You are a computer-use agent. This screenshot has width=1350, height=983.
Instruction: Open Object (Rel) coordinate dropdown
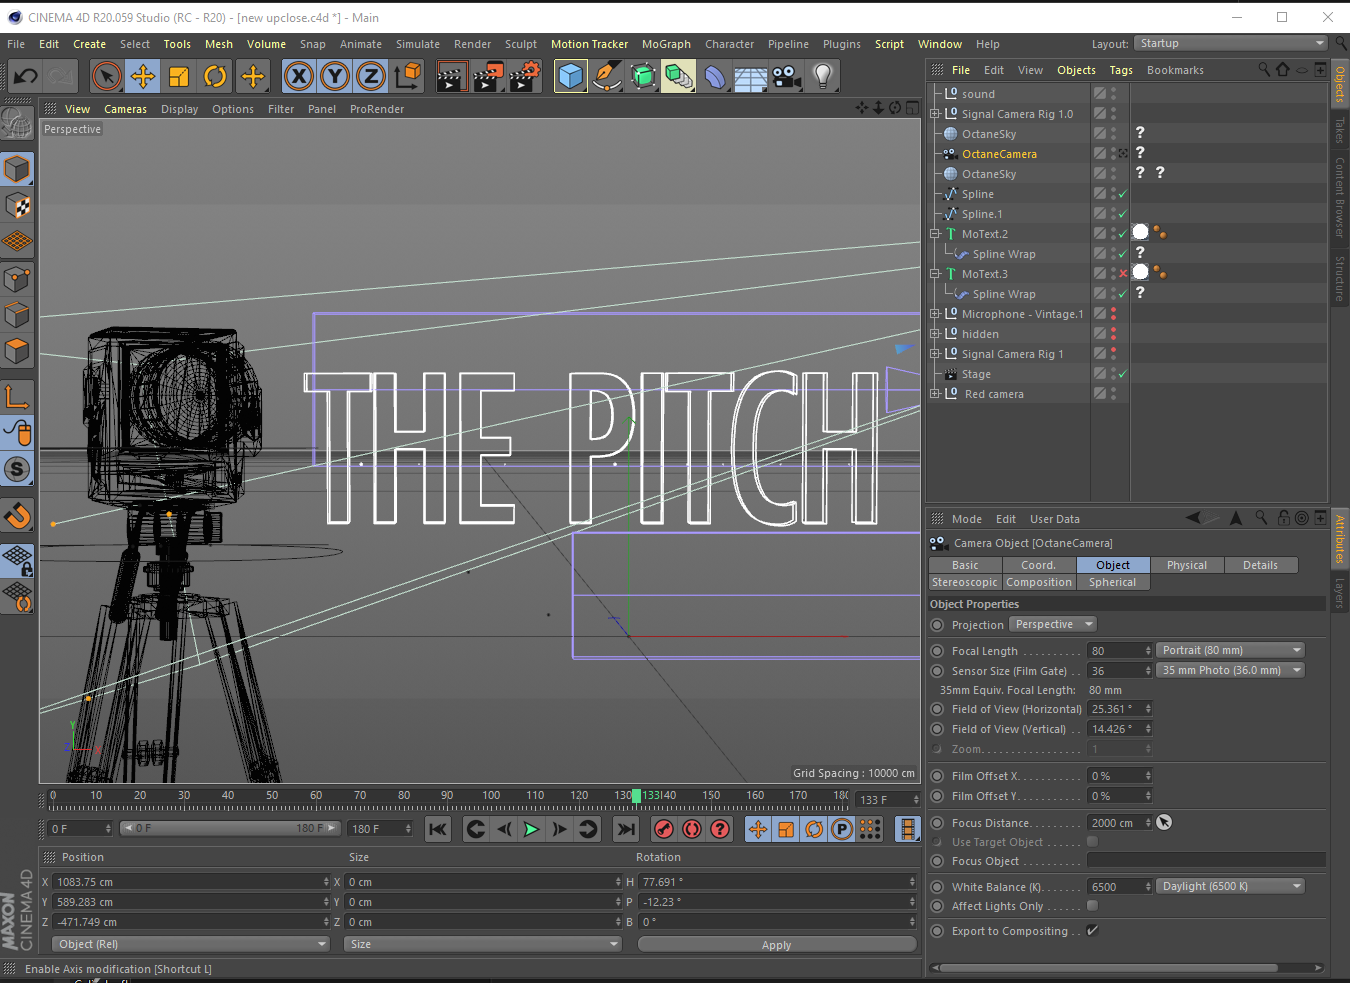[190, 944]
